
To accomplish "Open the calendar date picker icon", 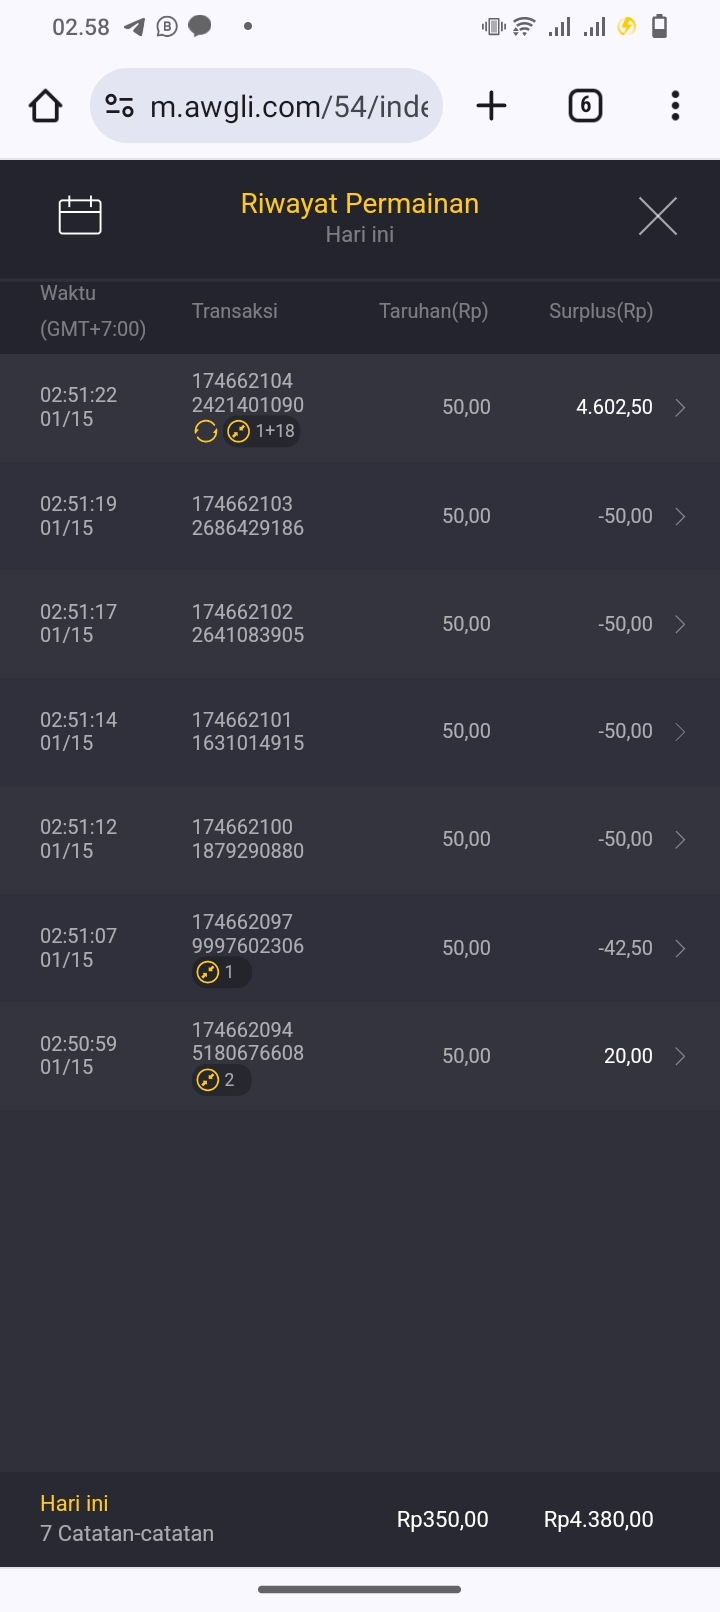I will [80, 215].
